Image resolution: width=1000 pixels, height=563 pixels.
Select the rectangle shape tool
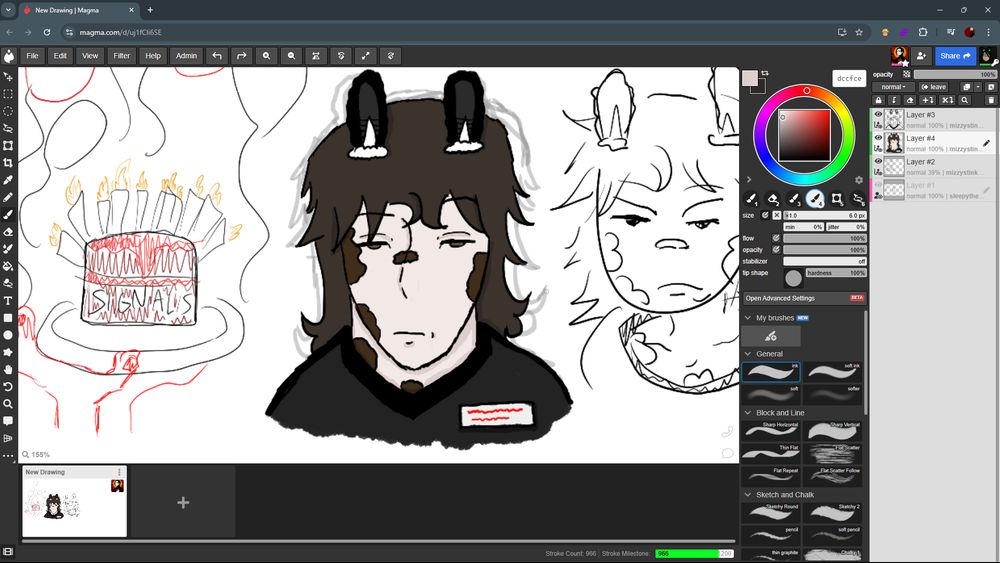(x=8, y=318)
